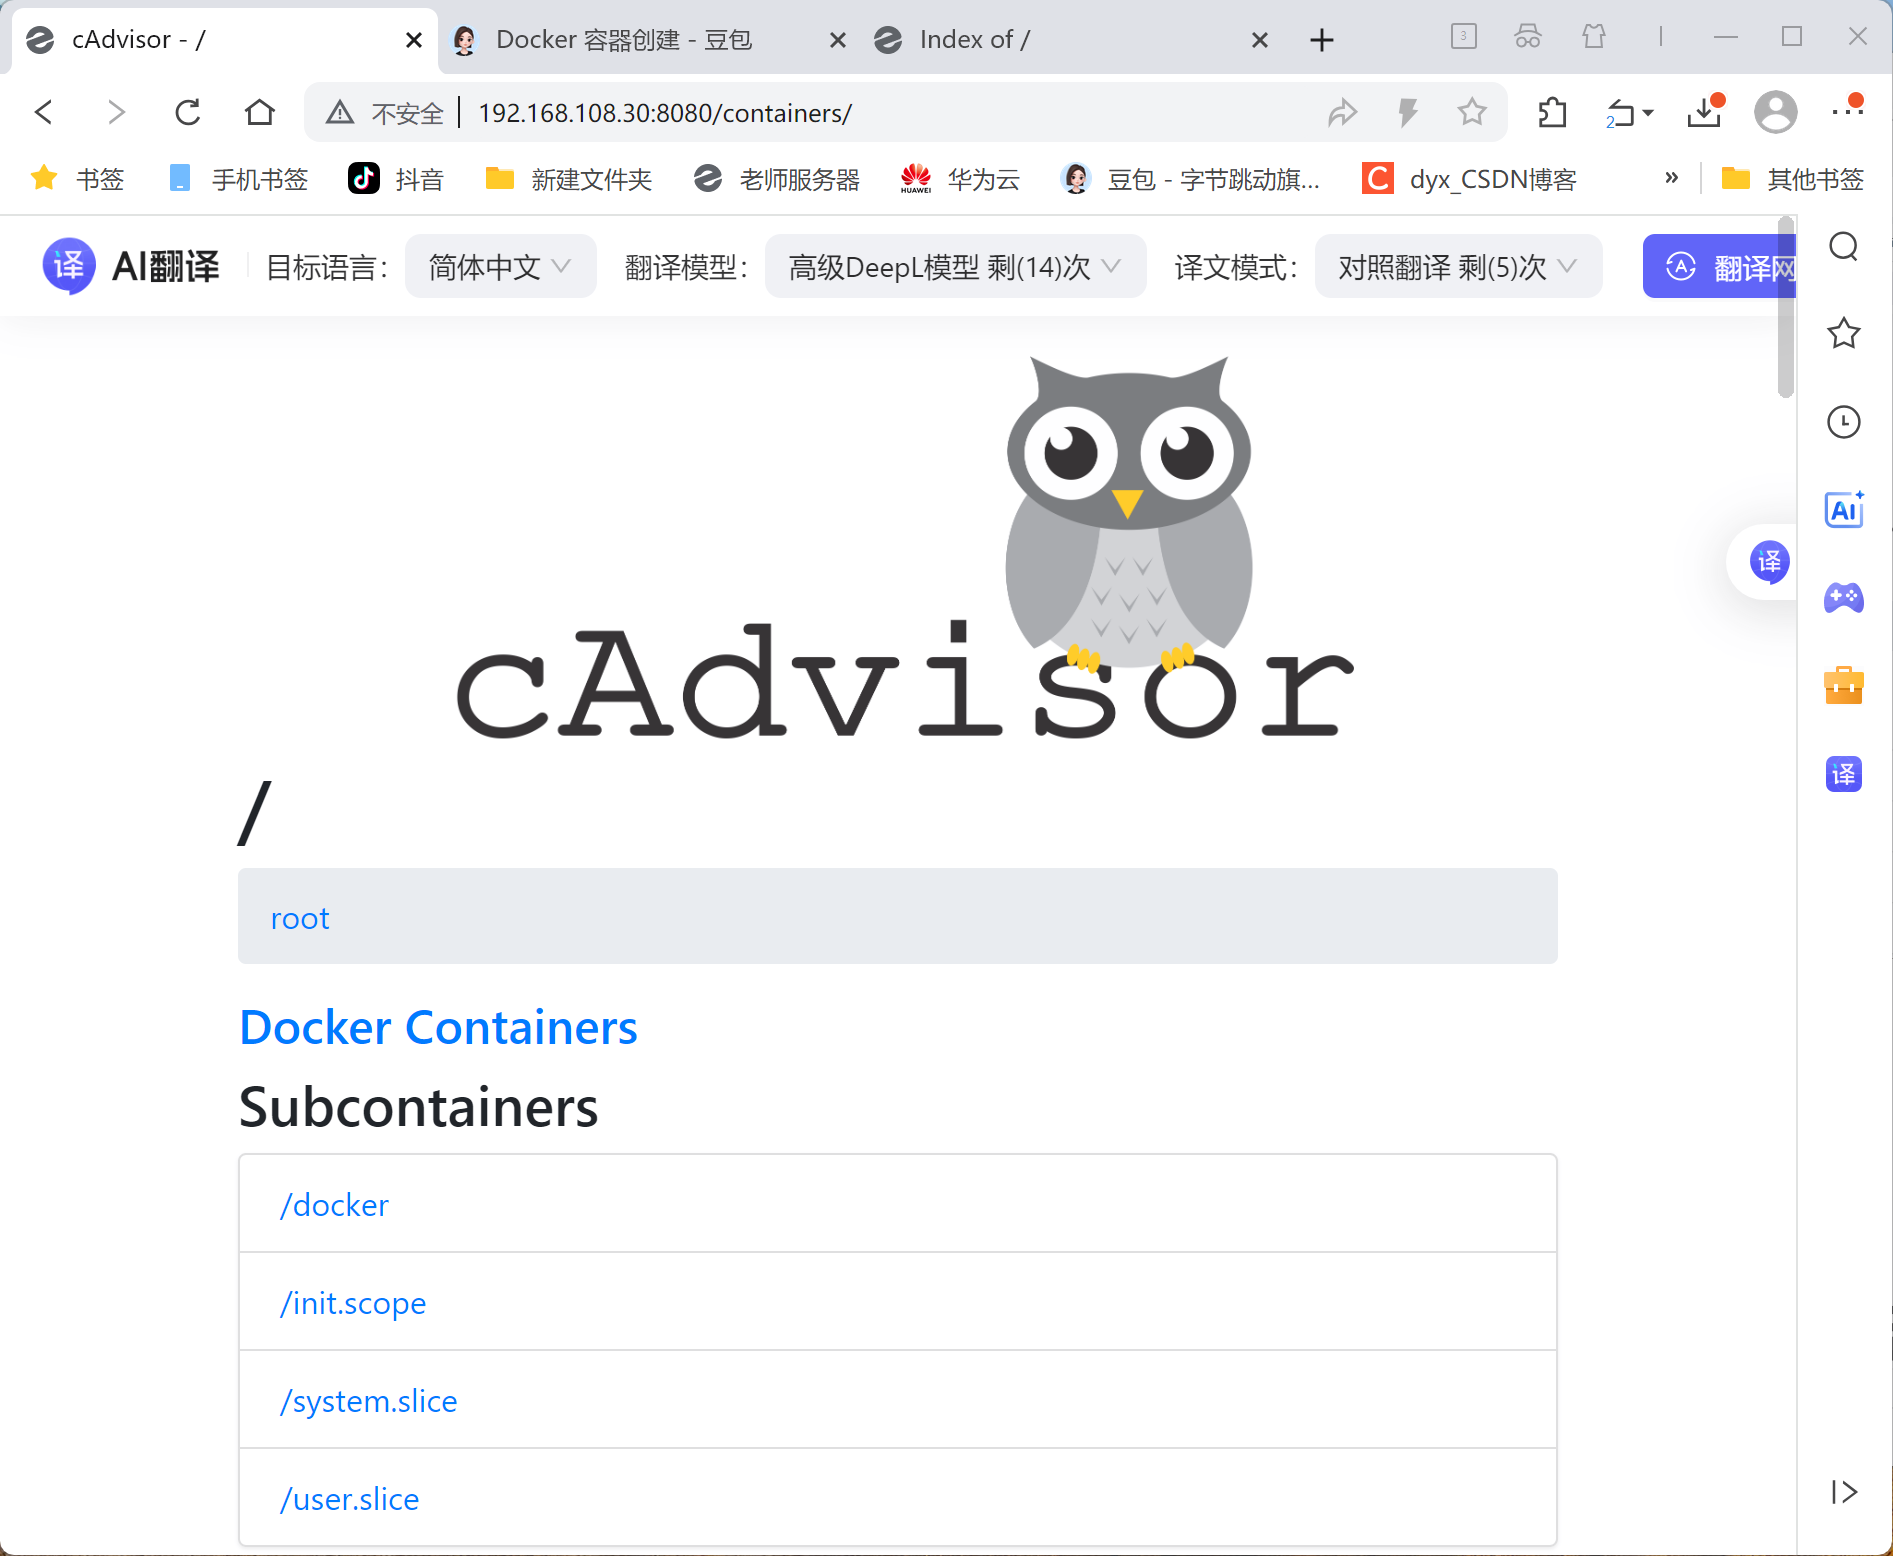Click the AI翻译 logo icon
Screen dimensions: 1893x1556
click(x=69, y=266)
